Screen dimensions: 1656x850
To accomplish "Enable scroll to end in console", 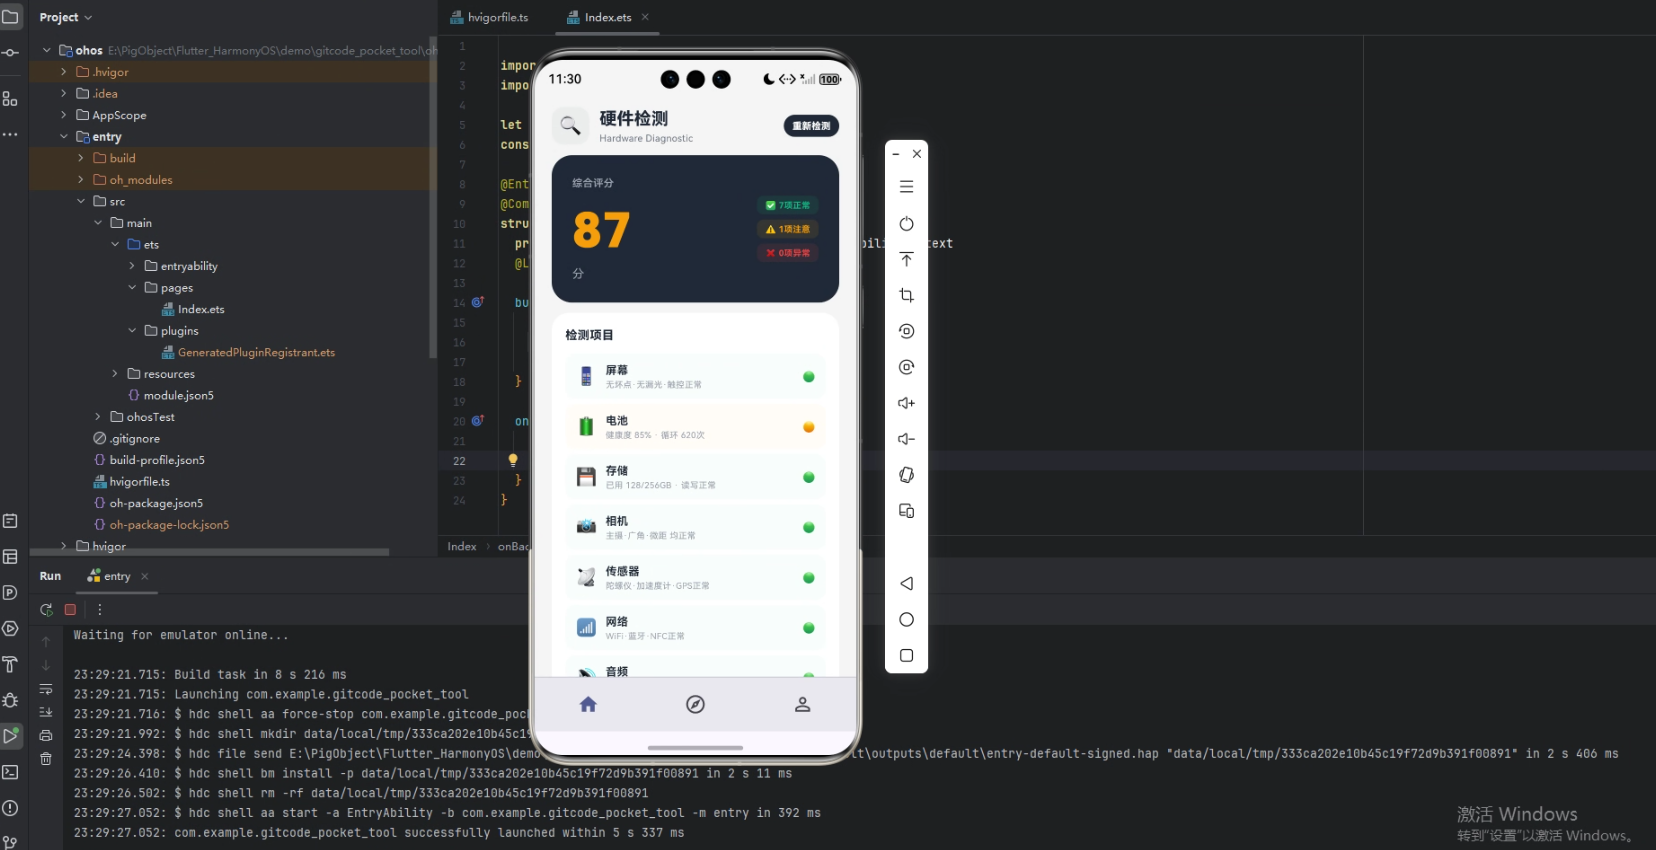I will click(x=46, y=712).
